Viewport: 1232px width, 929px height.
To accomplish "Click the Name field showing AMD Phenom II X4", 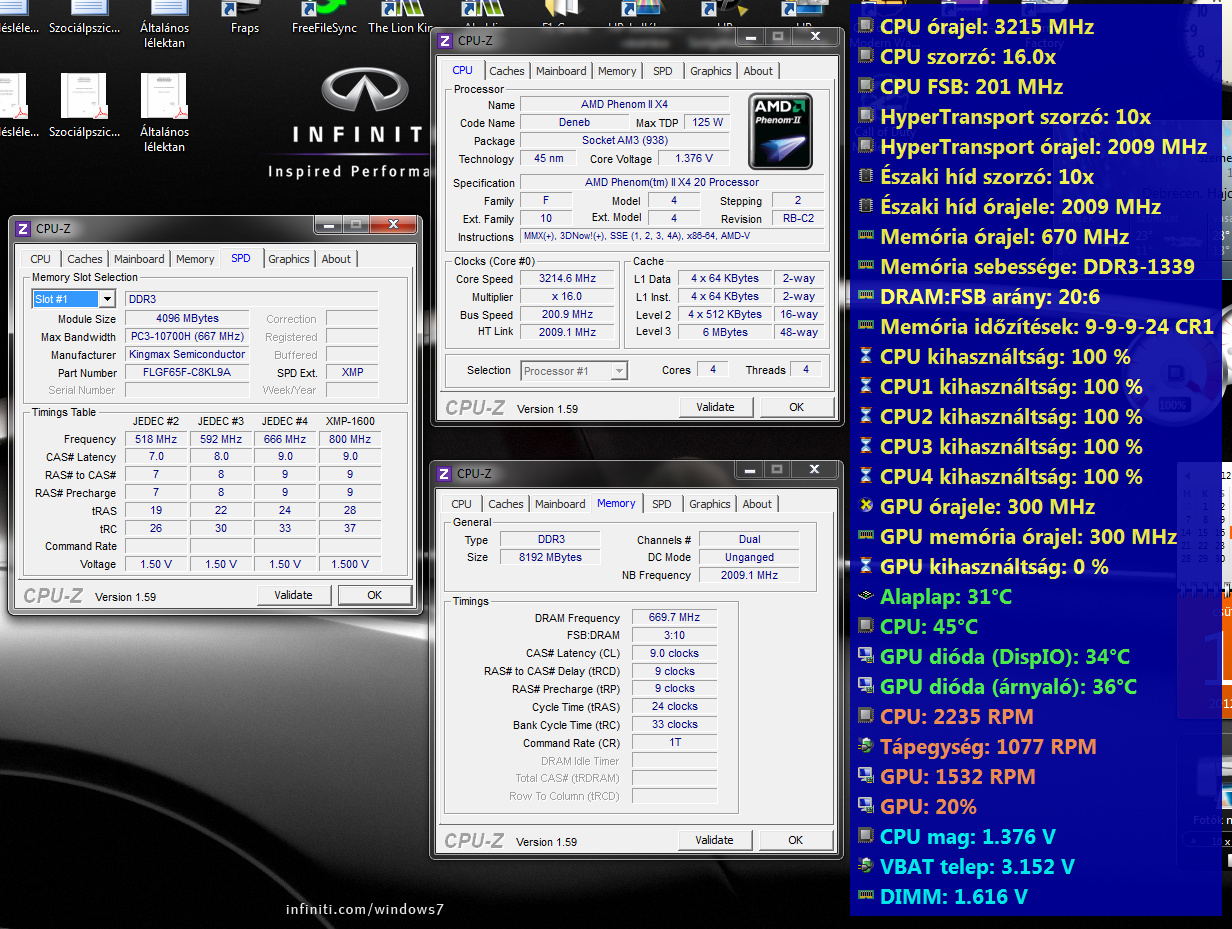I will tap(626, 105).
